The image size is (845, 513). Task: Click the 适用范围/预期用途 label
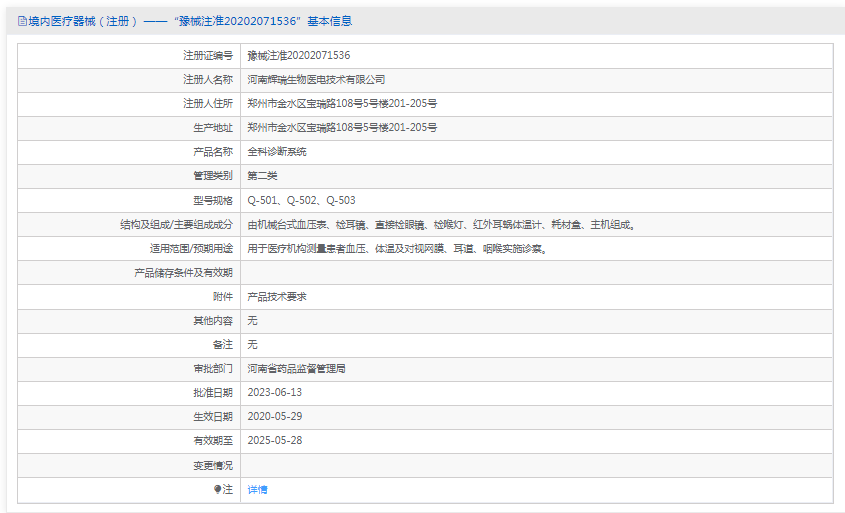191,248
